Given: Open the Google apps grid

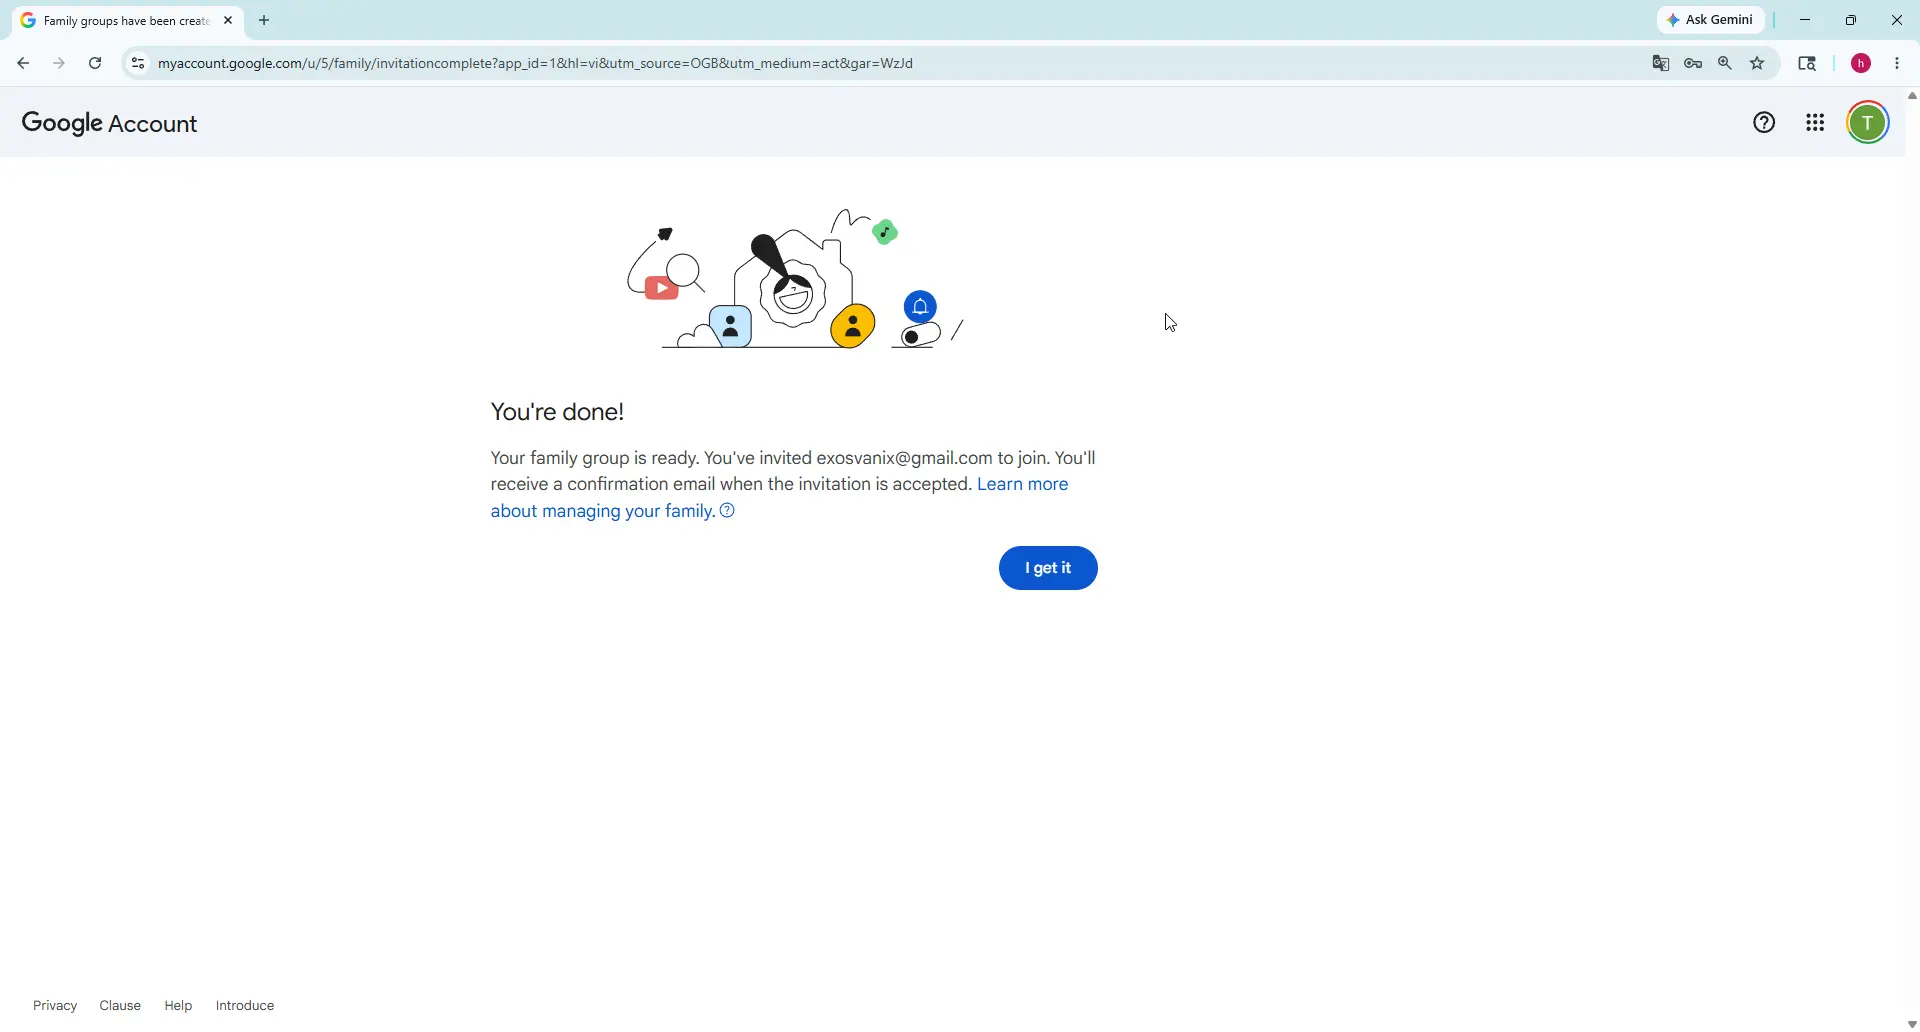Looking at the screenshot, I should coord(1817,123).
